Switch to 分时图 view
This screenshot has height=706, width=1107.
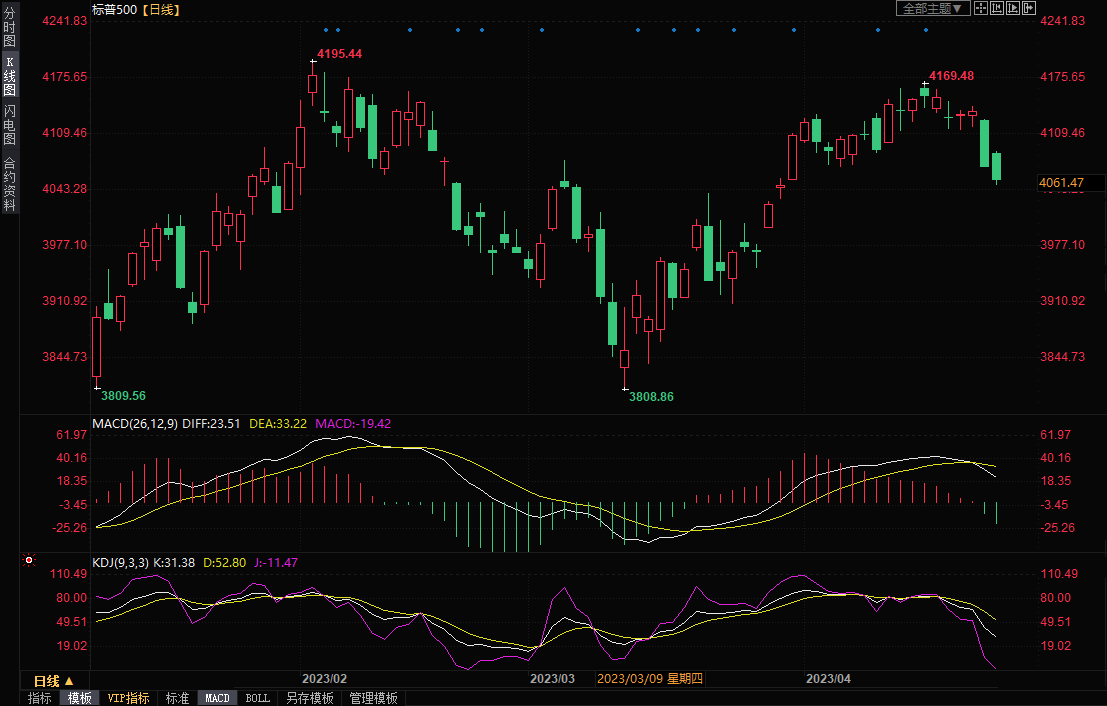click(x=9, y=27)
